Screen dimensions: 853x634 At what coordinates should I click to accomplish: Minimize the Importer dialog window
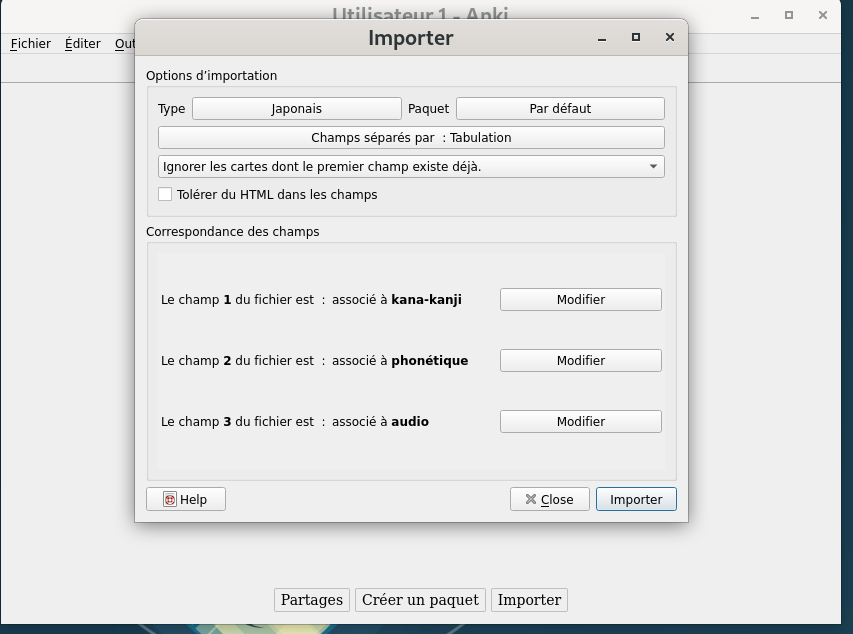pos(602,38)
